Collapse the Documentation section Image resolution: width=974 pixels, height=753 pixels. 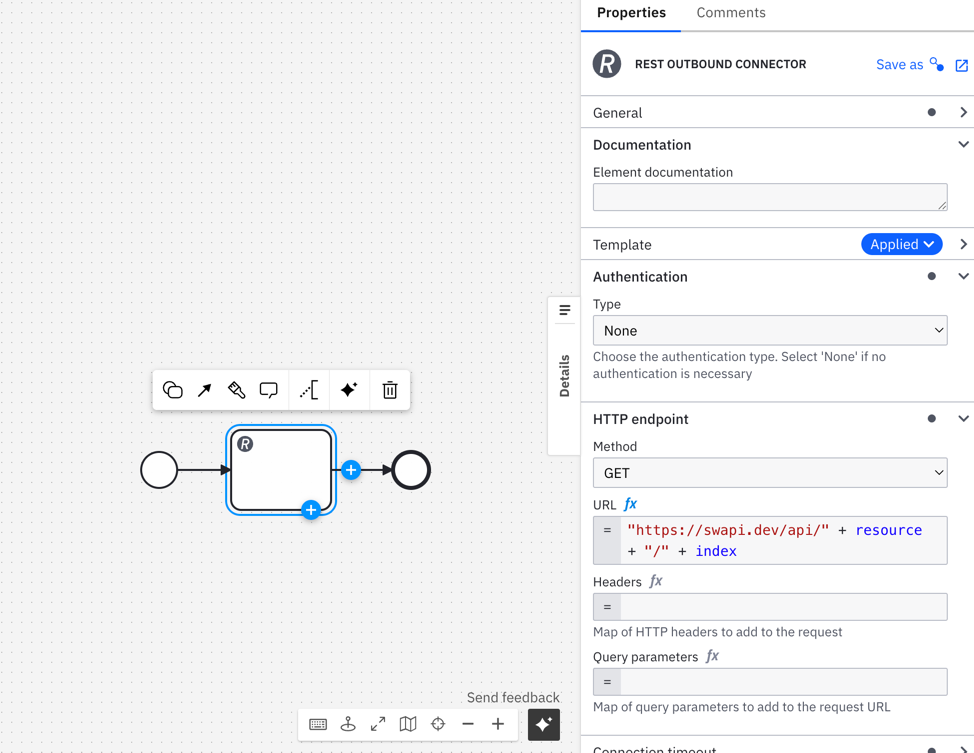(962, 144)
